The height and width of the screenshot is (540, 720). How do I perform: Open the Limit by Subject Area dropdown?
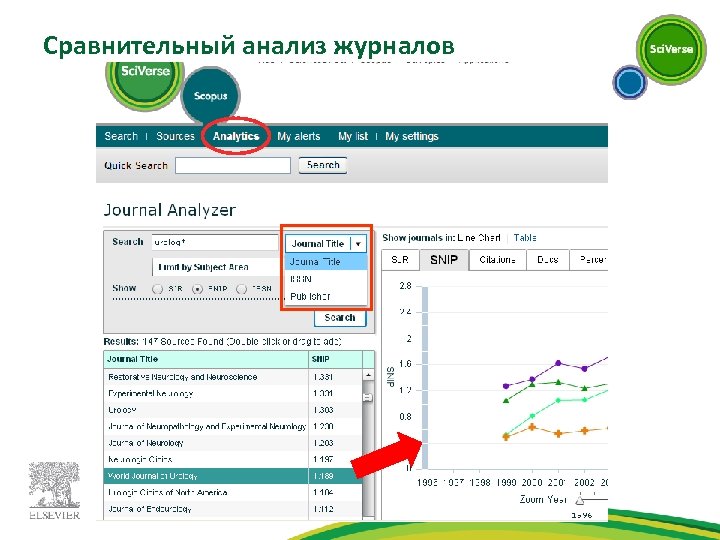(x=216, y=267)
